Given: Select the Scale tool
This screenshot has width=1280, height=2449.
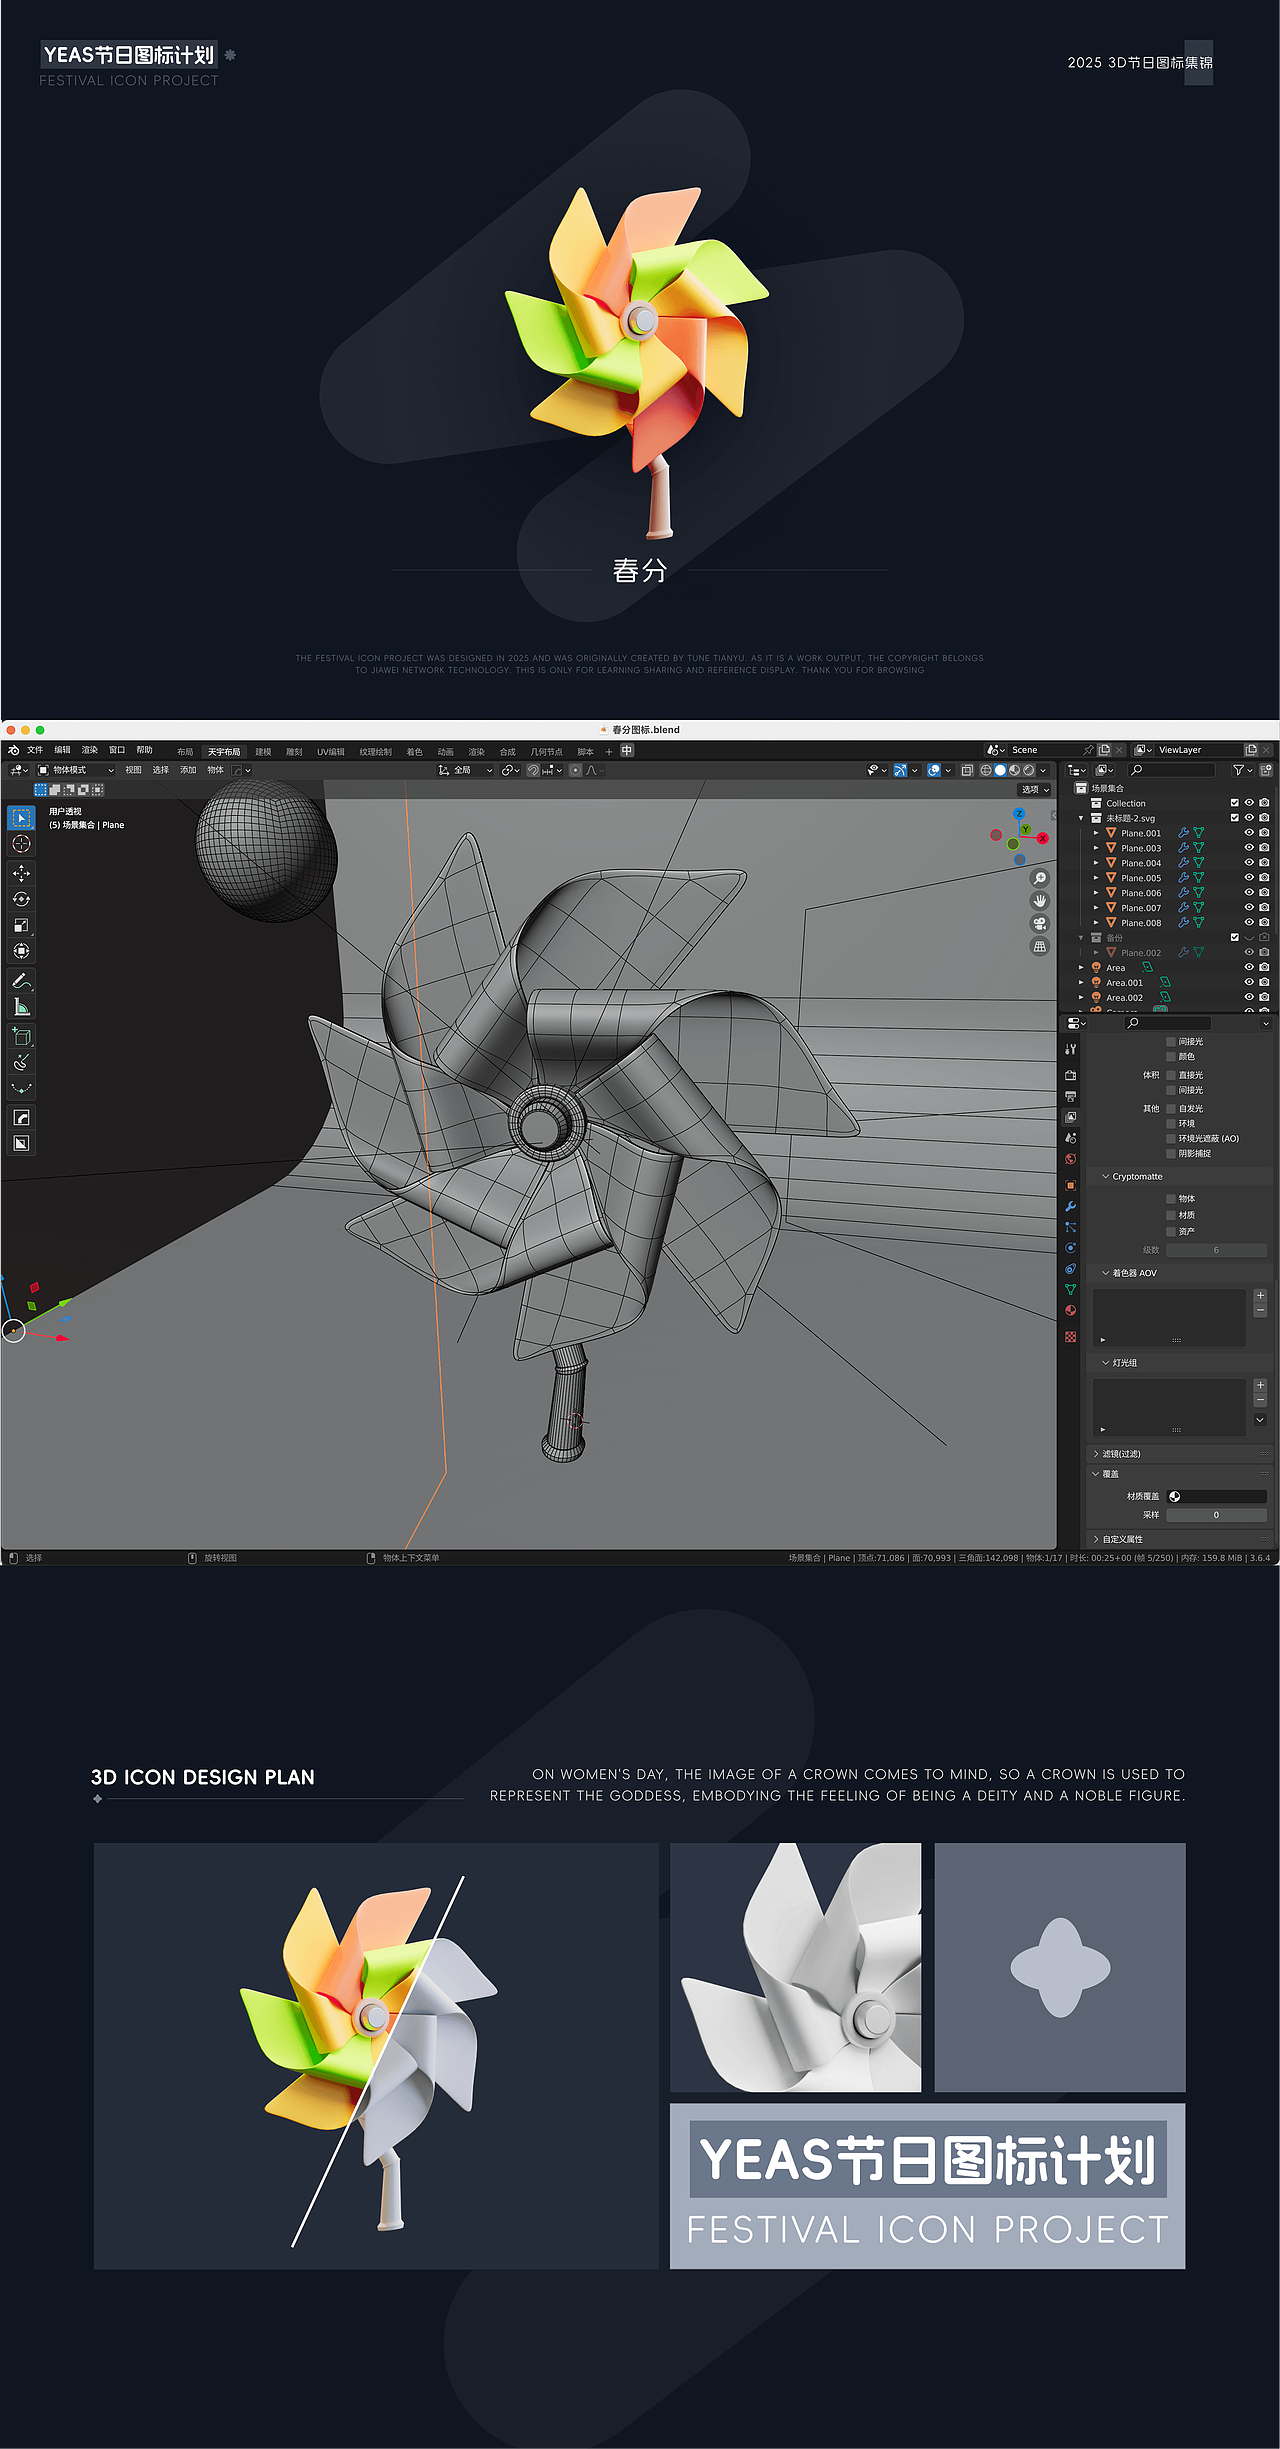Looking at the screenshot, I should 21,925.
